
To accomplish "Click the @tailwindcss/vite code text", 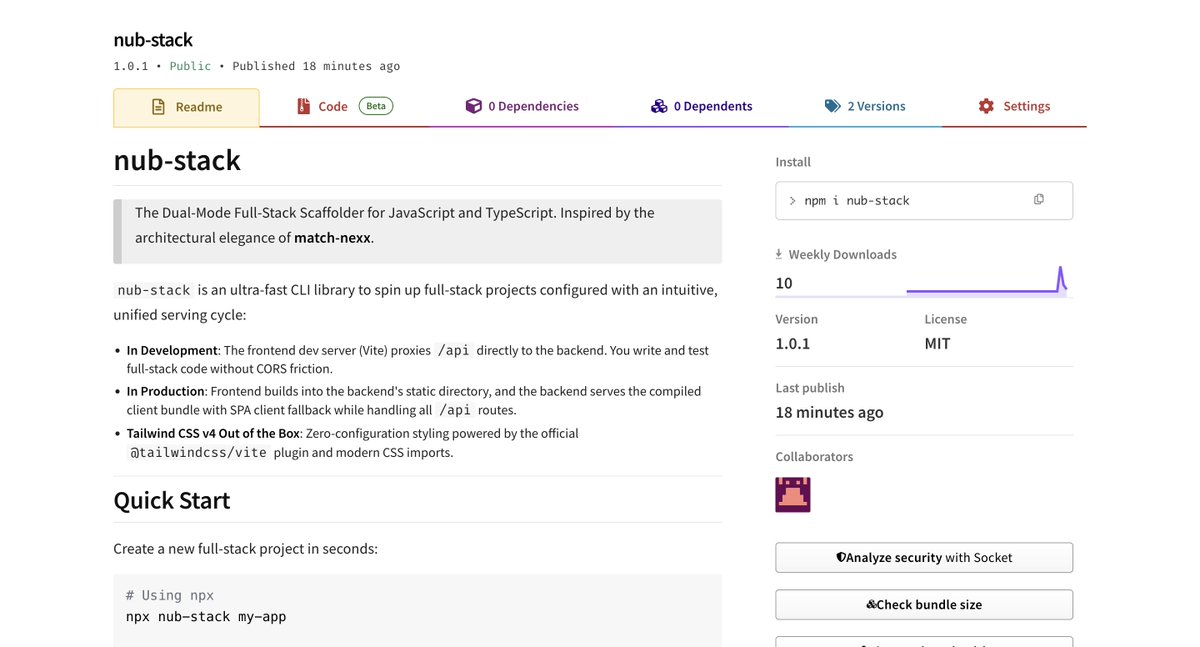I will [x=198, y=453].
